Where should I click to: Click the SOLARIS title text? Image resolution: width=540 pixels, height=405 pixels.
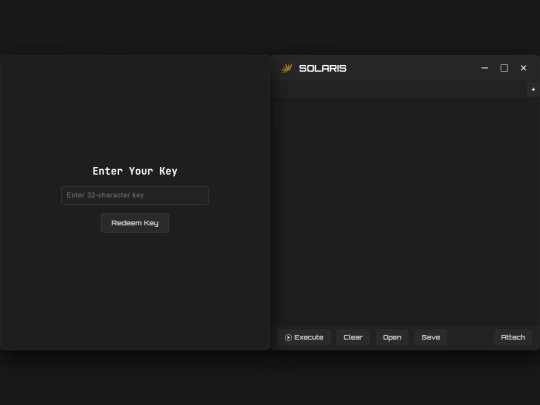323,69
